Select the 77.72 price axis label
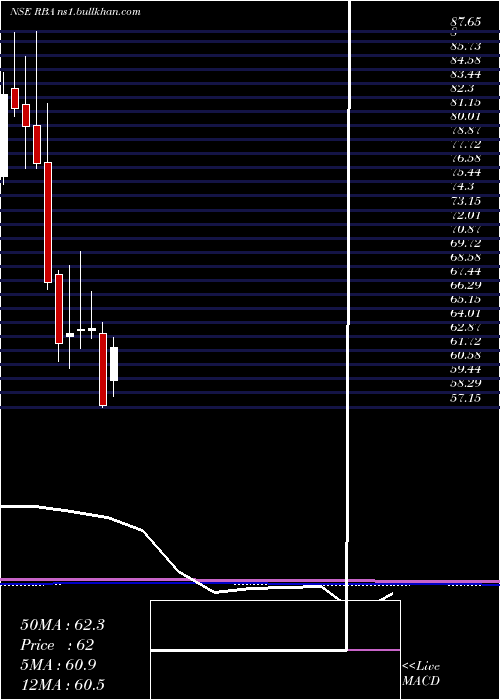 click(x=466, y=144)
